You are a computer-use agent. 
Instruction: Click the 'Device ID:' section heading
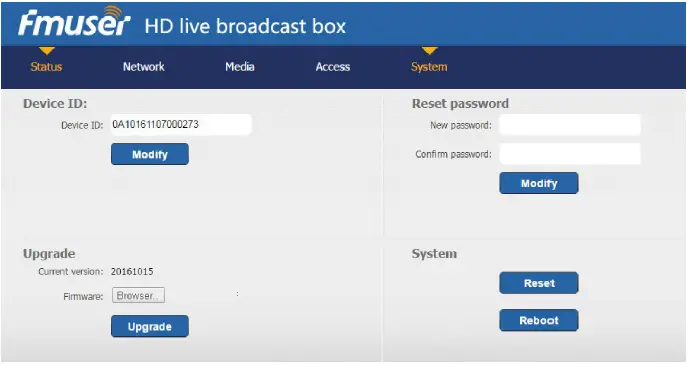tap(55, 104)
